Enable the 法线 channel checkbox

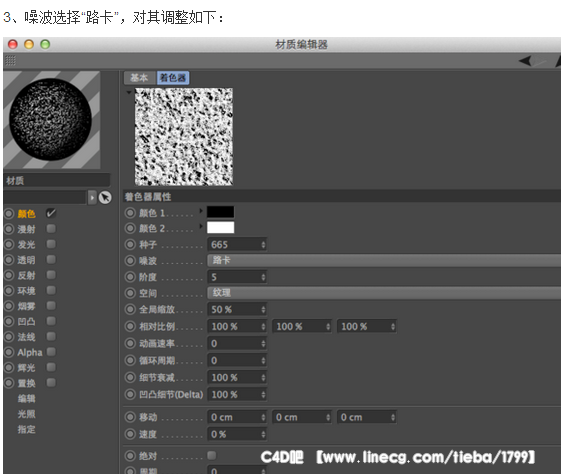coord(51,336)
